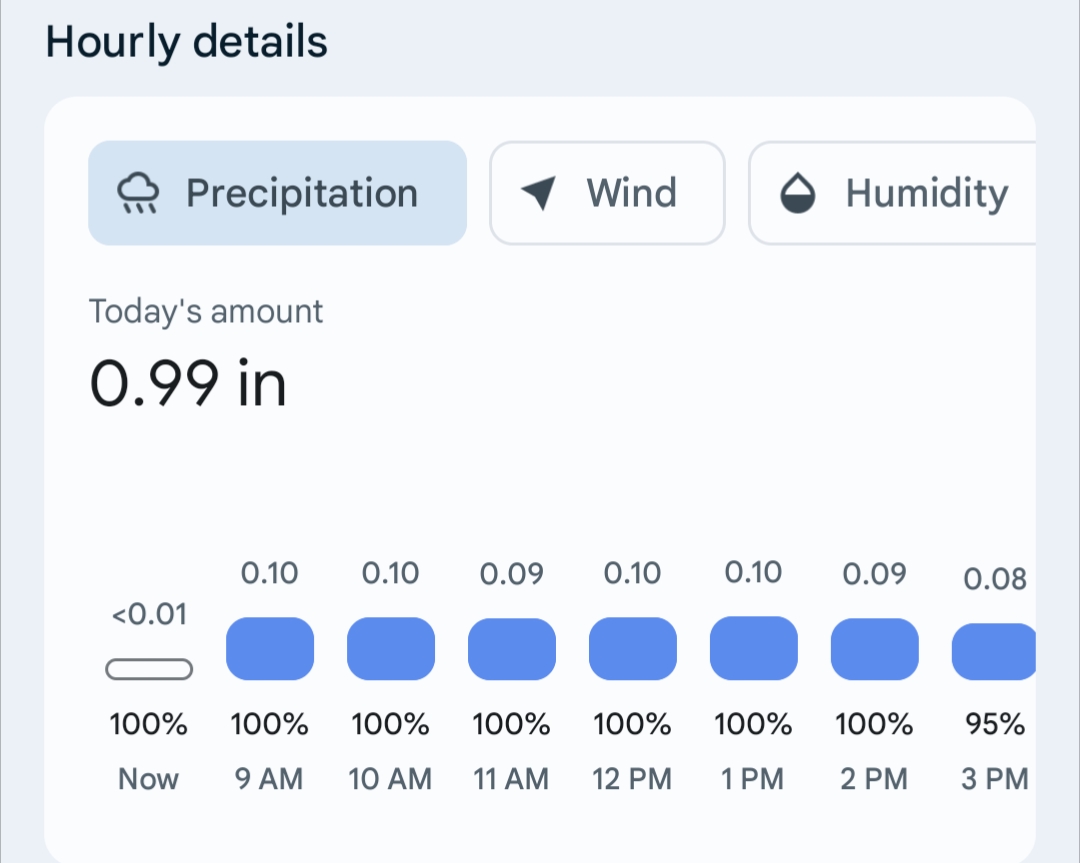Open the Humidity tab
The height and width of the screenshot is (863, 1080).
926,193
